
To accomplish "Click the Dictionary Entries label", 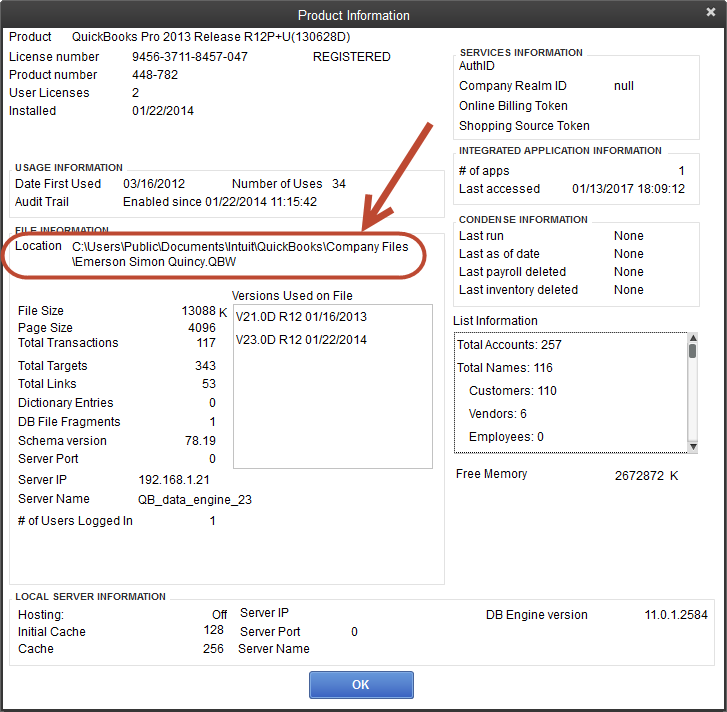I will pos(65,403).
